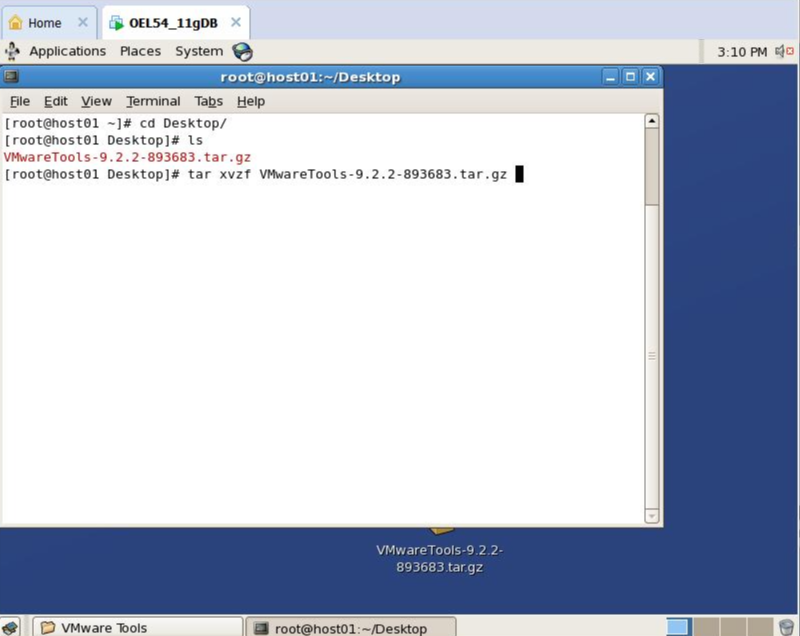The height and width of the screenshot is (636, 800).
Task: Open the Trash icon in bottom panel
Action: coord(787,627)
